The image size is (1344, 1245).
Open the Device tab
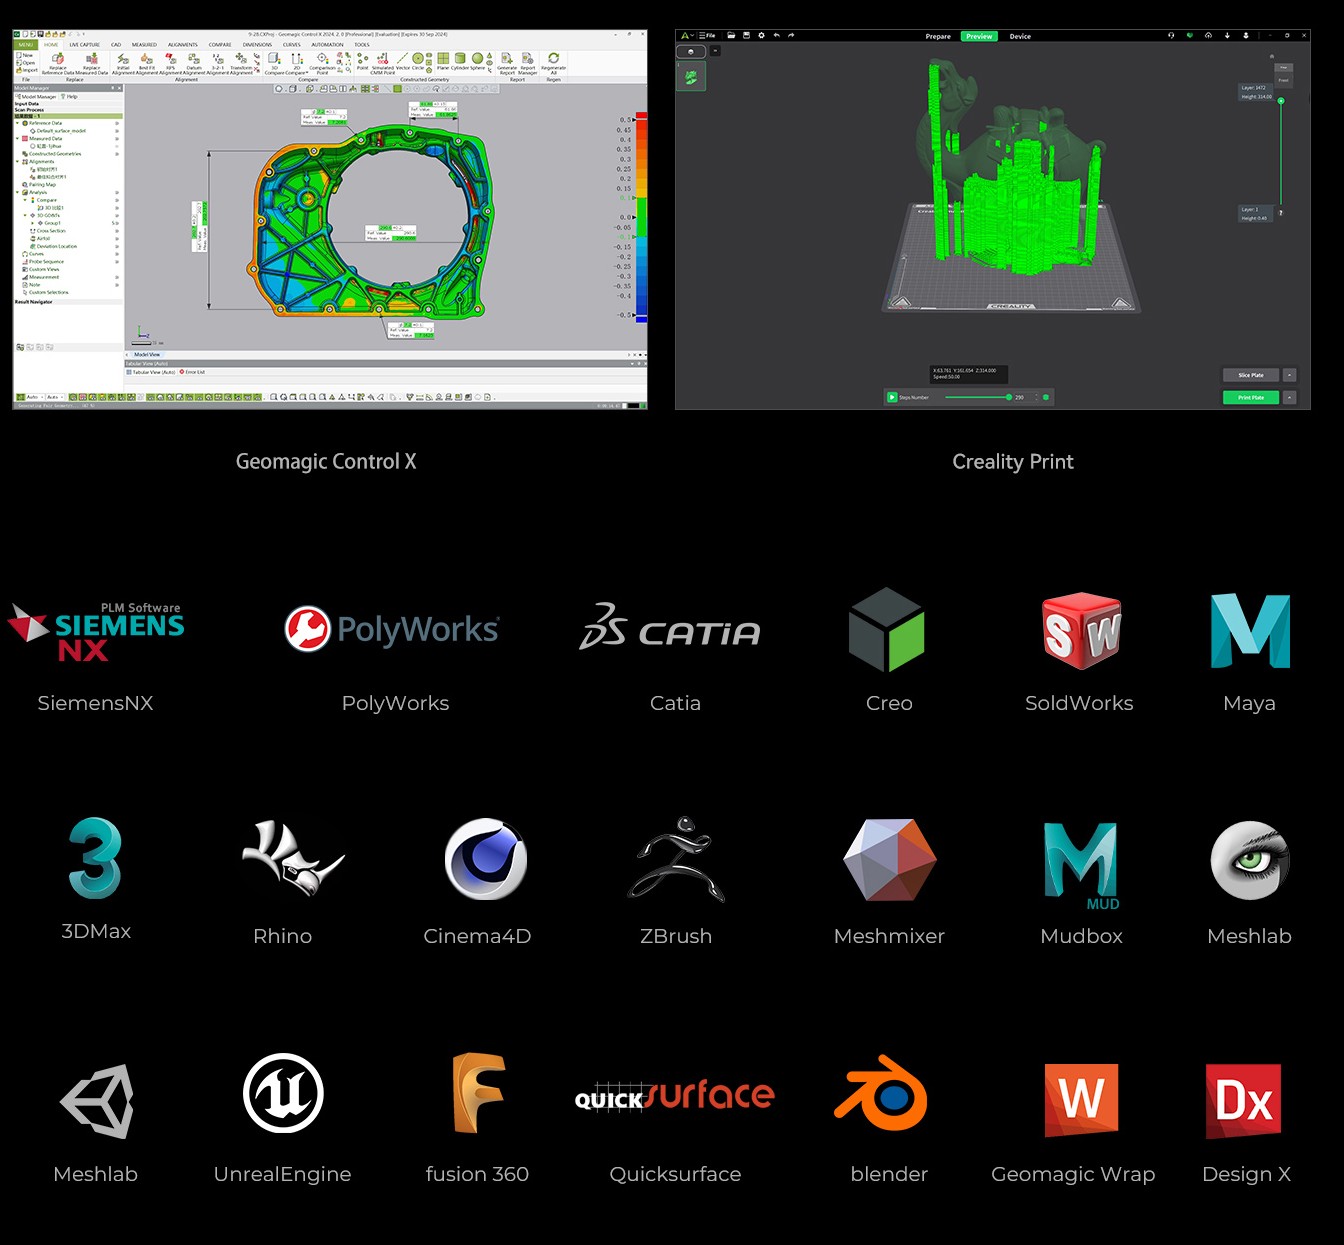[1020, 36]
